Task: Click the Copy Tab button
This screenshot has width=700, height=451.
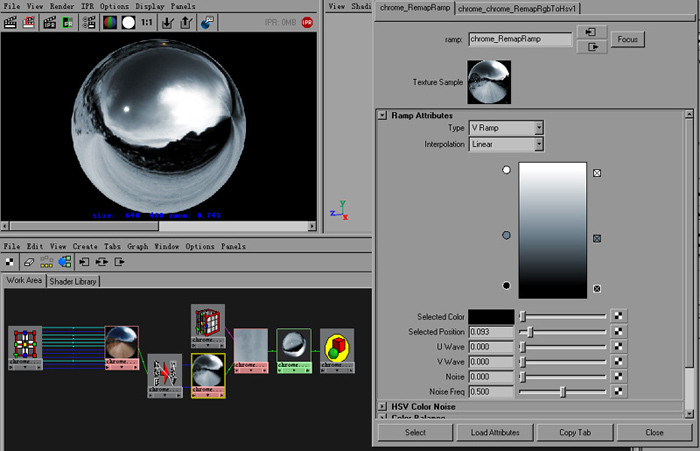Action: coord(575,432)
